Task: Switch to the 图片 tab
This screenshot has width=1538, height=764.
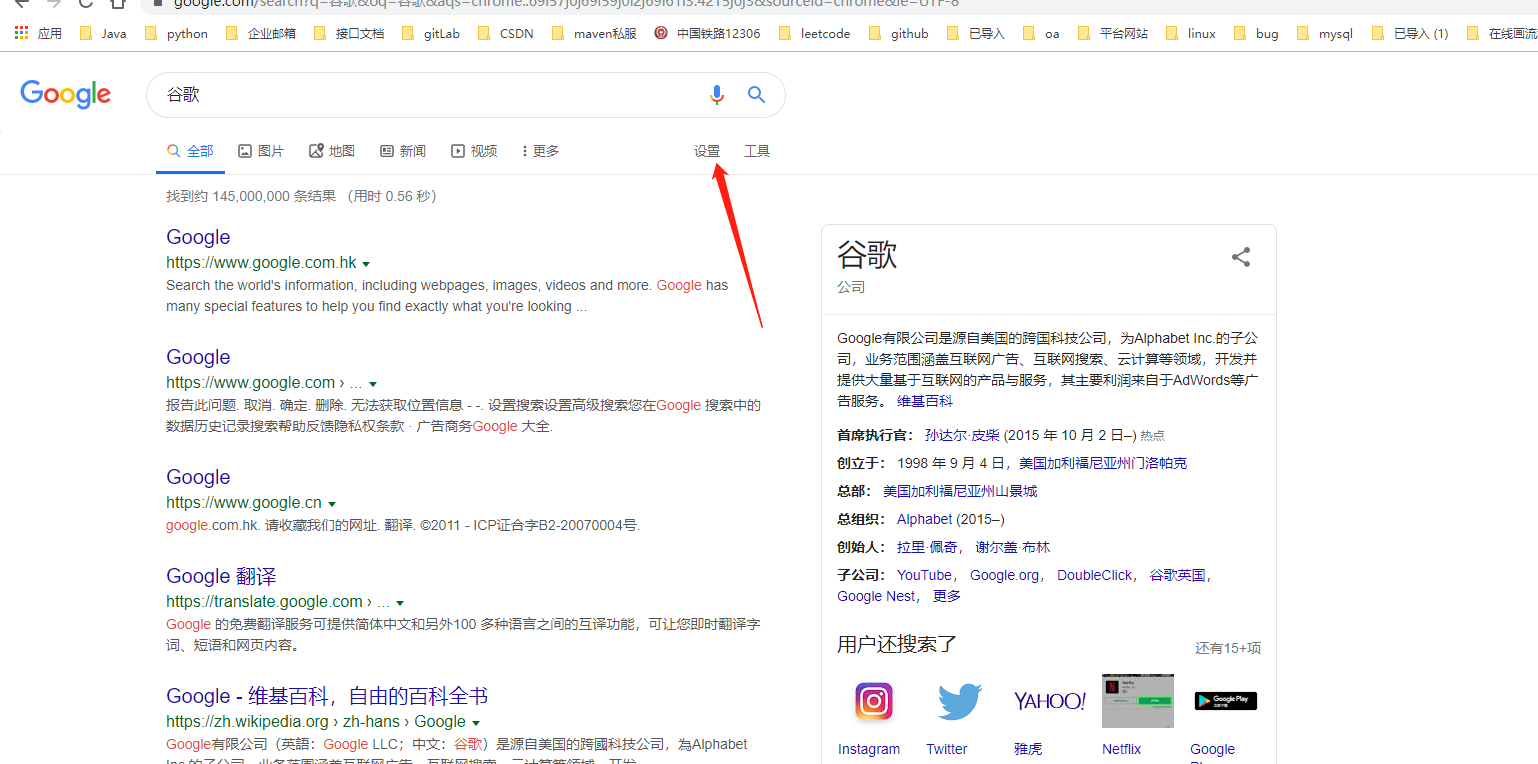Action: coord(261,151)
